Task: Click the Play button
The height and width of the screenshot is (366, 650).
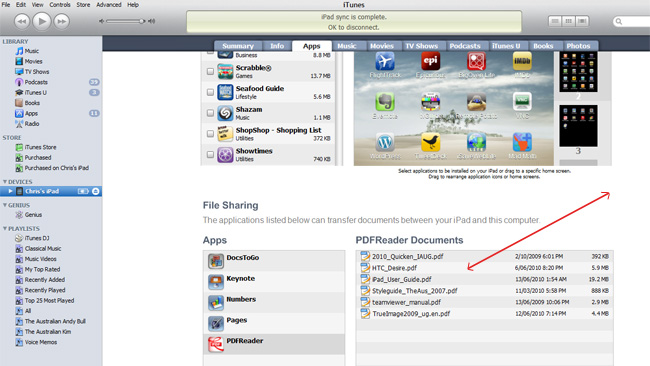Action: [41, 21]
